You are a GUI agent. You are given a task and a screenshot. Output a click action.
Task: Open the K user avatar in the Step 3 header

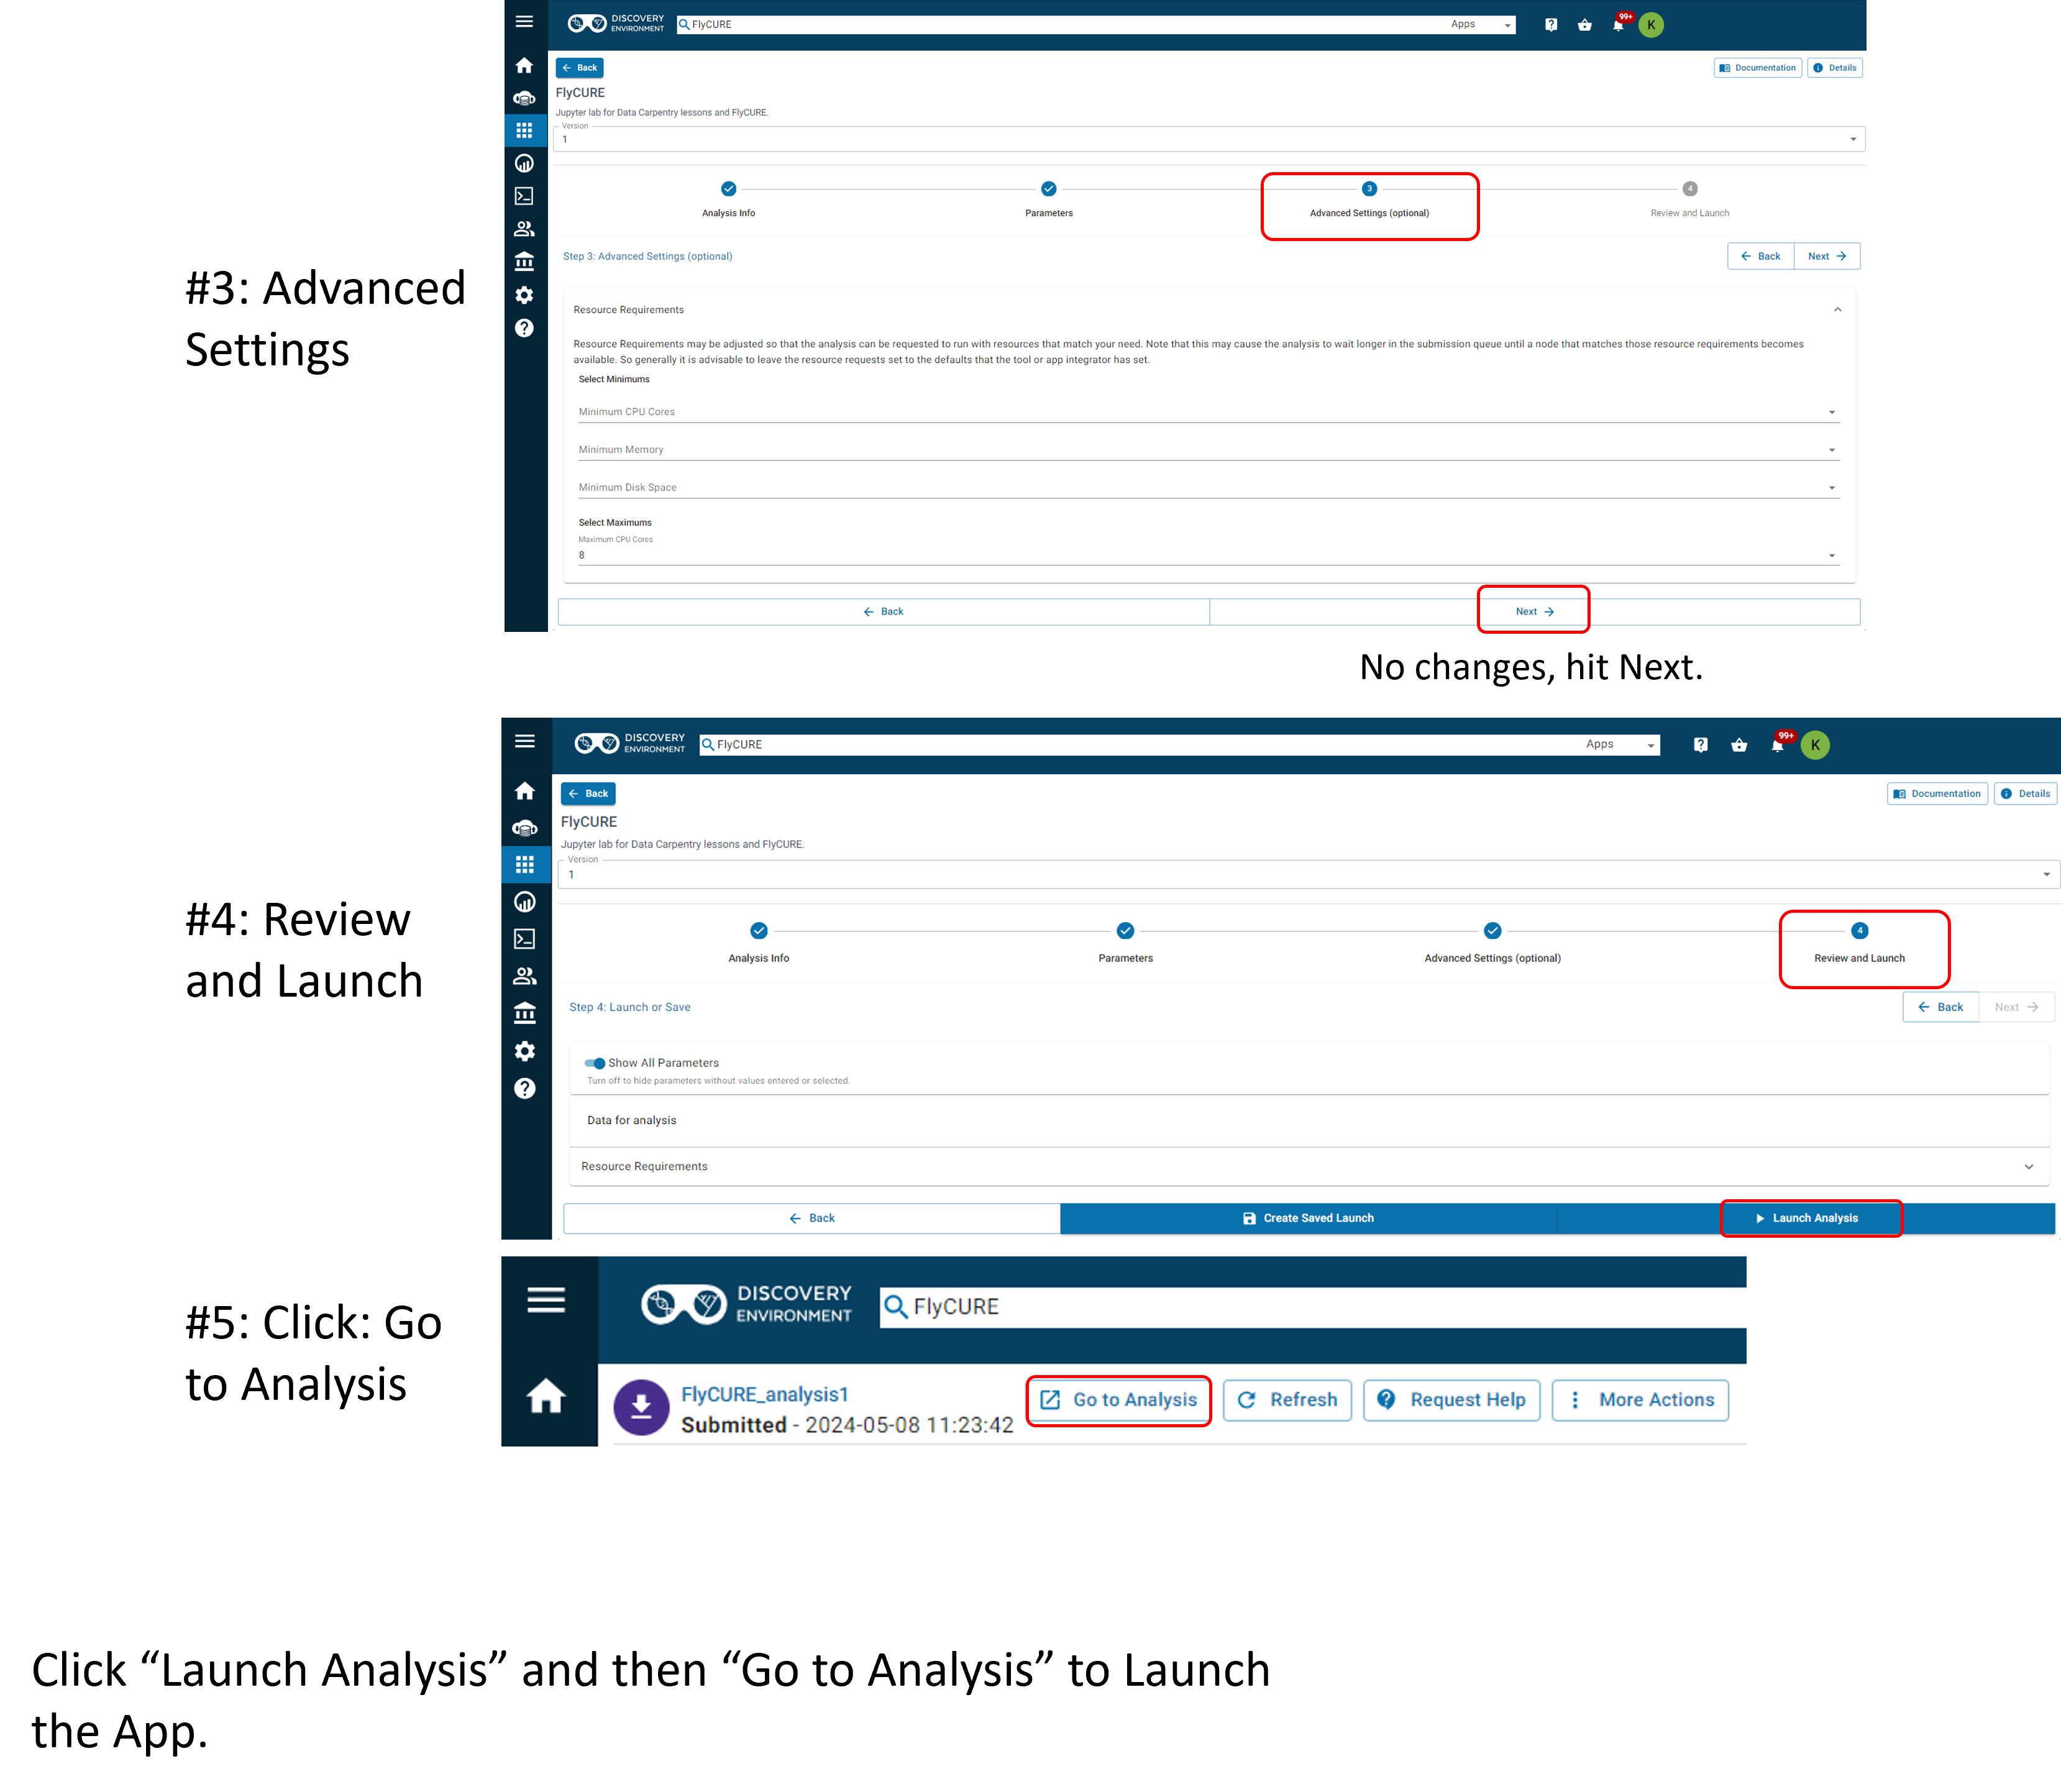coord(1652,25)
